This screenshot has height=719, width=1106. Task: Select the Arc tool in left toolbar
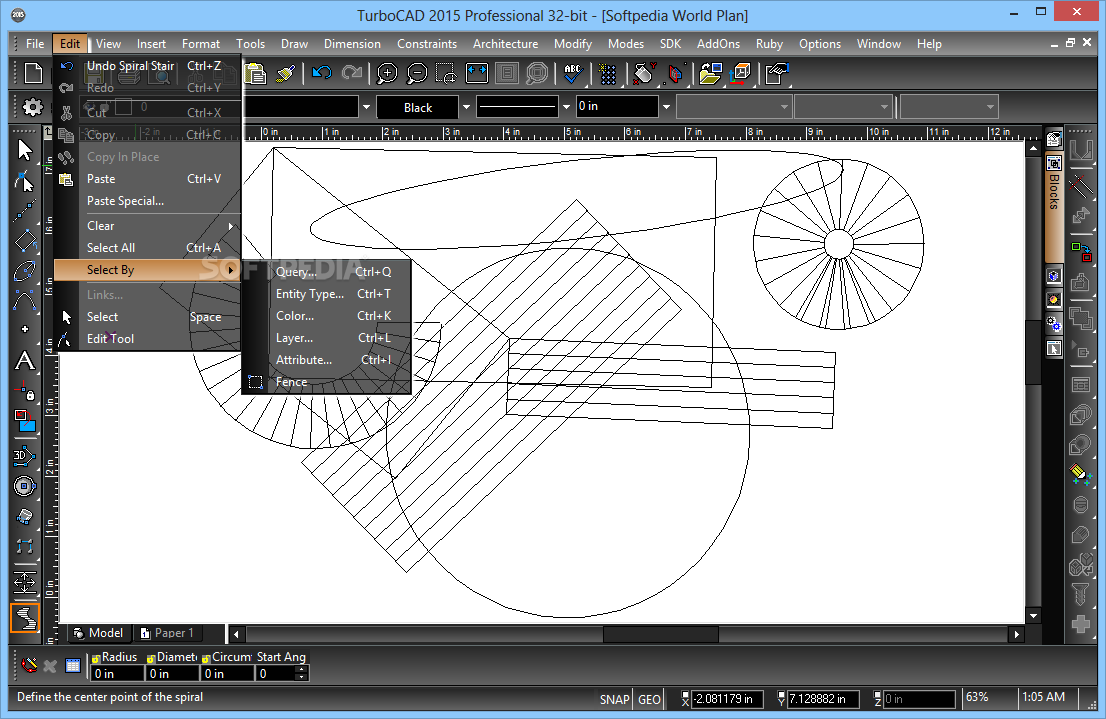coord(25,300)
